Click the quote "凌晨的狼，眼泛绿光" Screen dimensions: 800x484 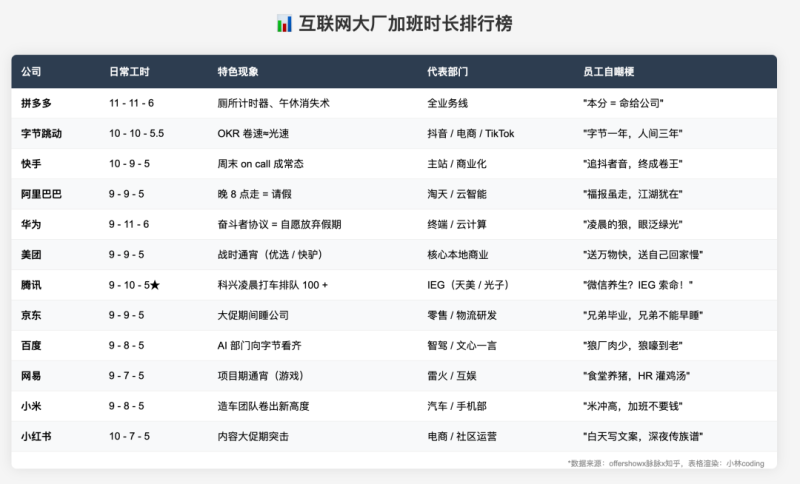[633, 224]
